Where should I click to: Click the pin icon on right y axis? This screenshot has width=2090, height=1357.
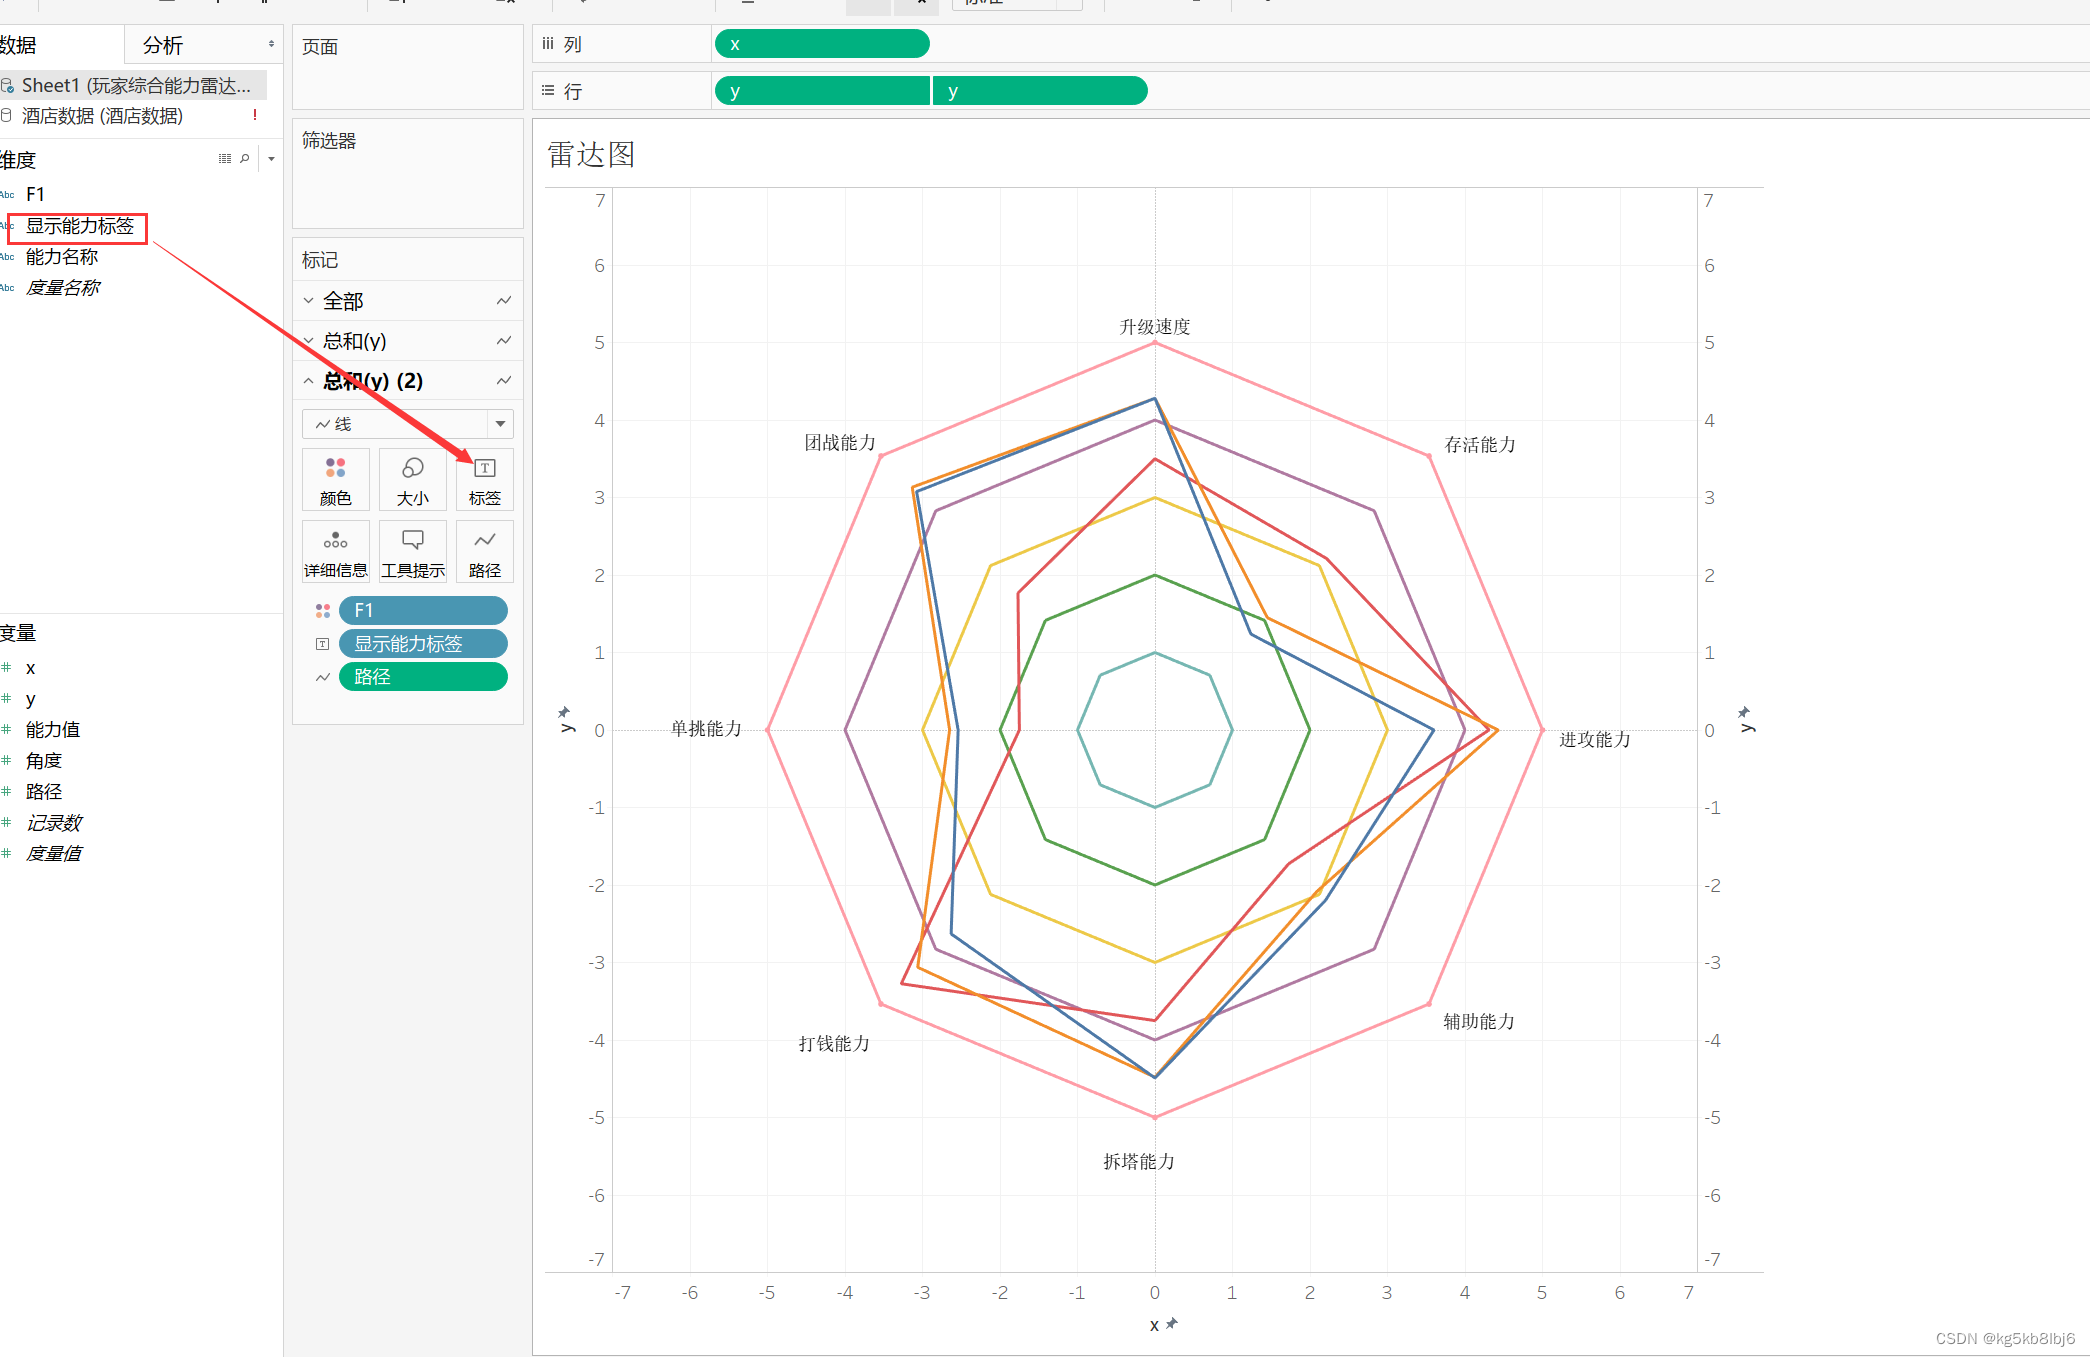point(1744,712)
